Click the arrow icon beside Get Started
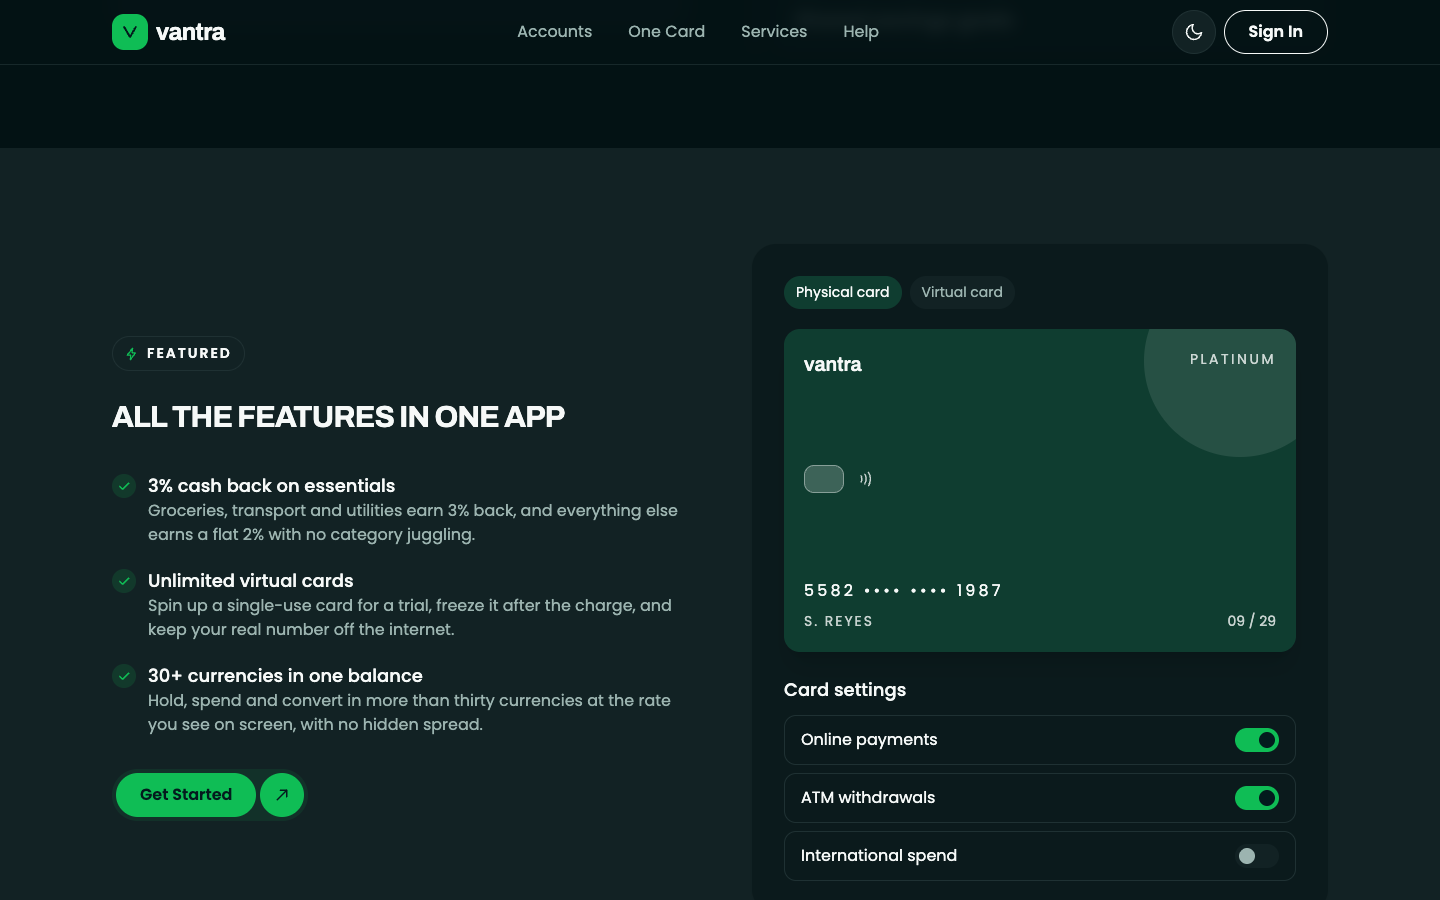The image size is (1440, 900). (x=282, y=795)
